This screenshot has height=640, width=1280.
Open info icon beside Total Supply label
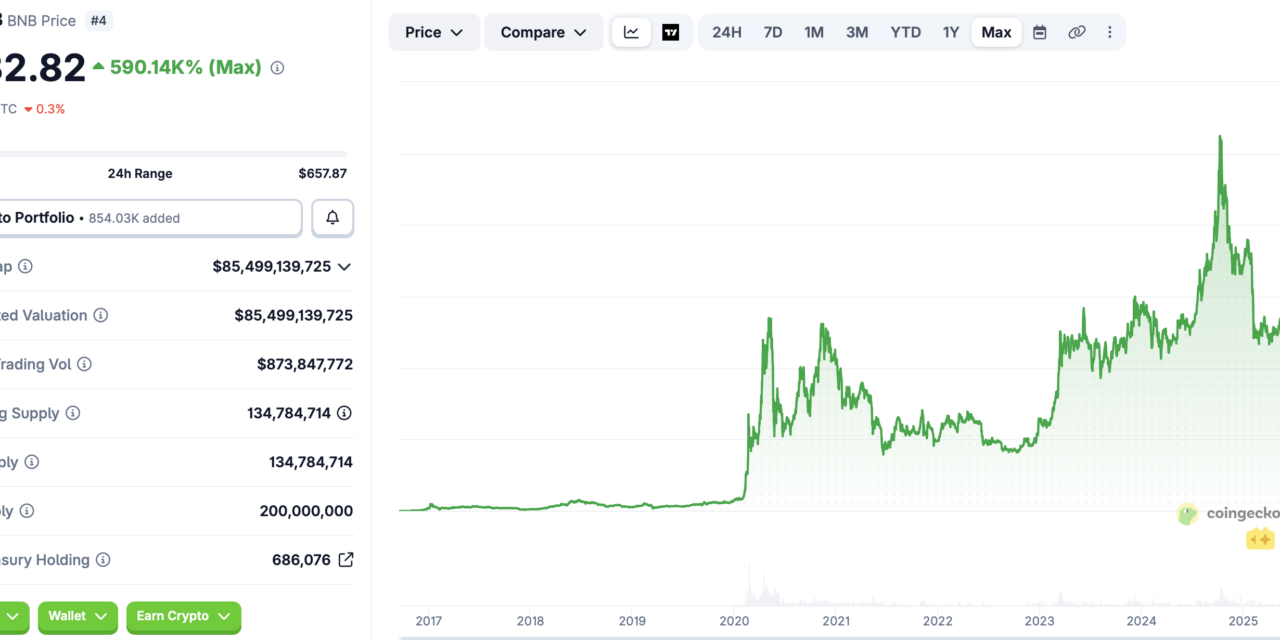click(x=32, y=462)
